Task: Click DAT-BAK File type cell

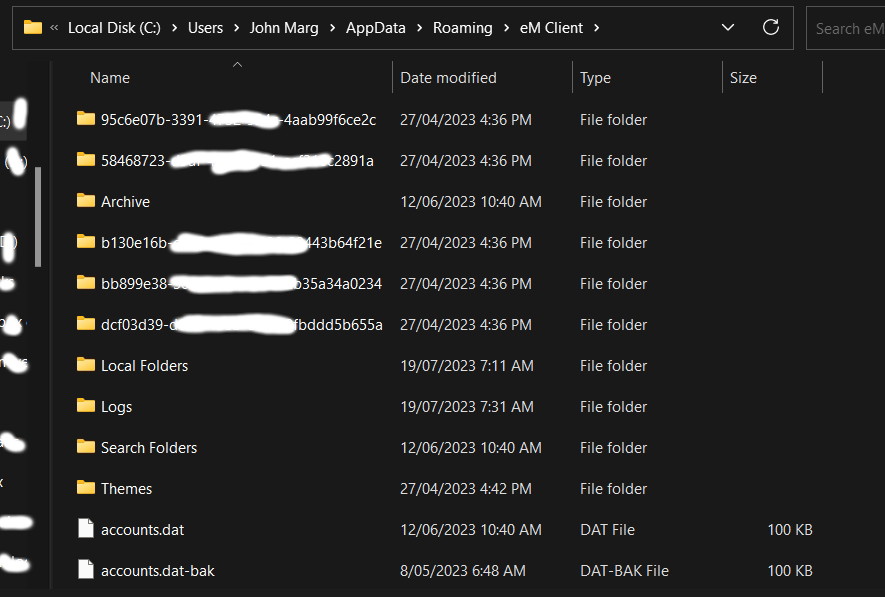Action: click(624, 571)
